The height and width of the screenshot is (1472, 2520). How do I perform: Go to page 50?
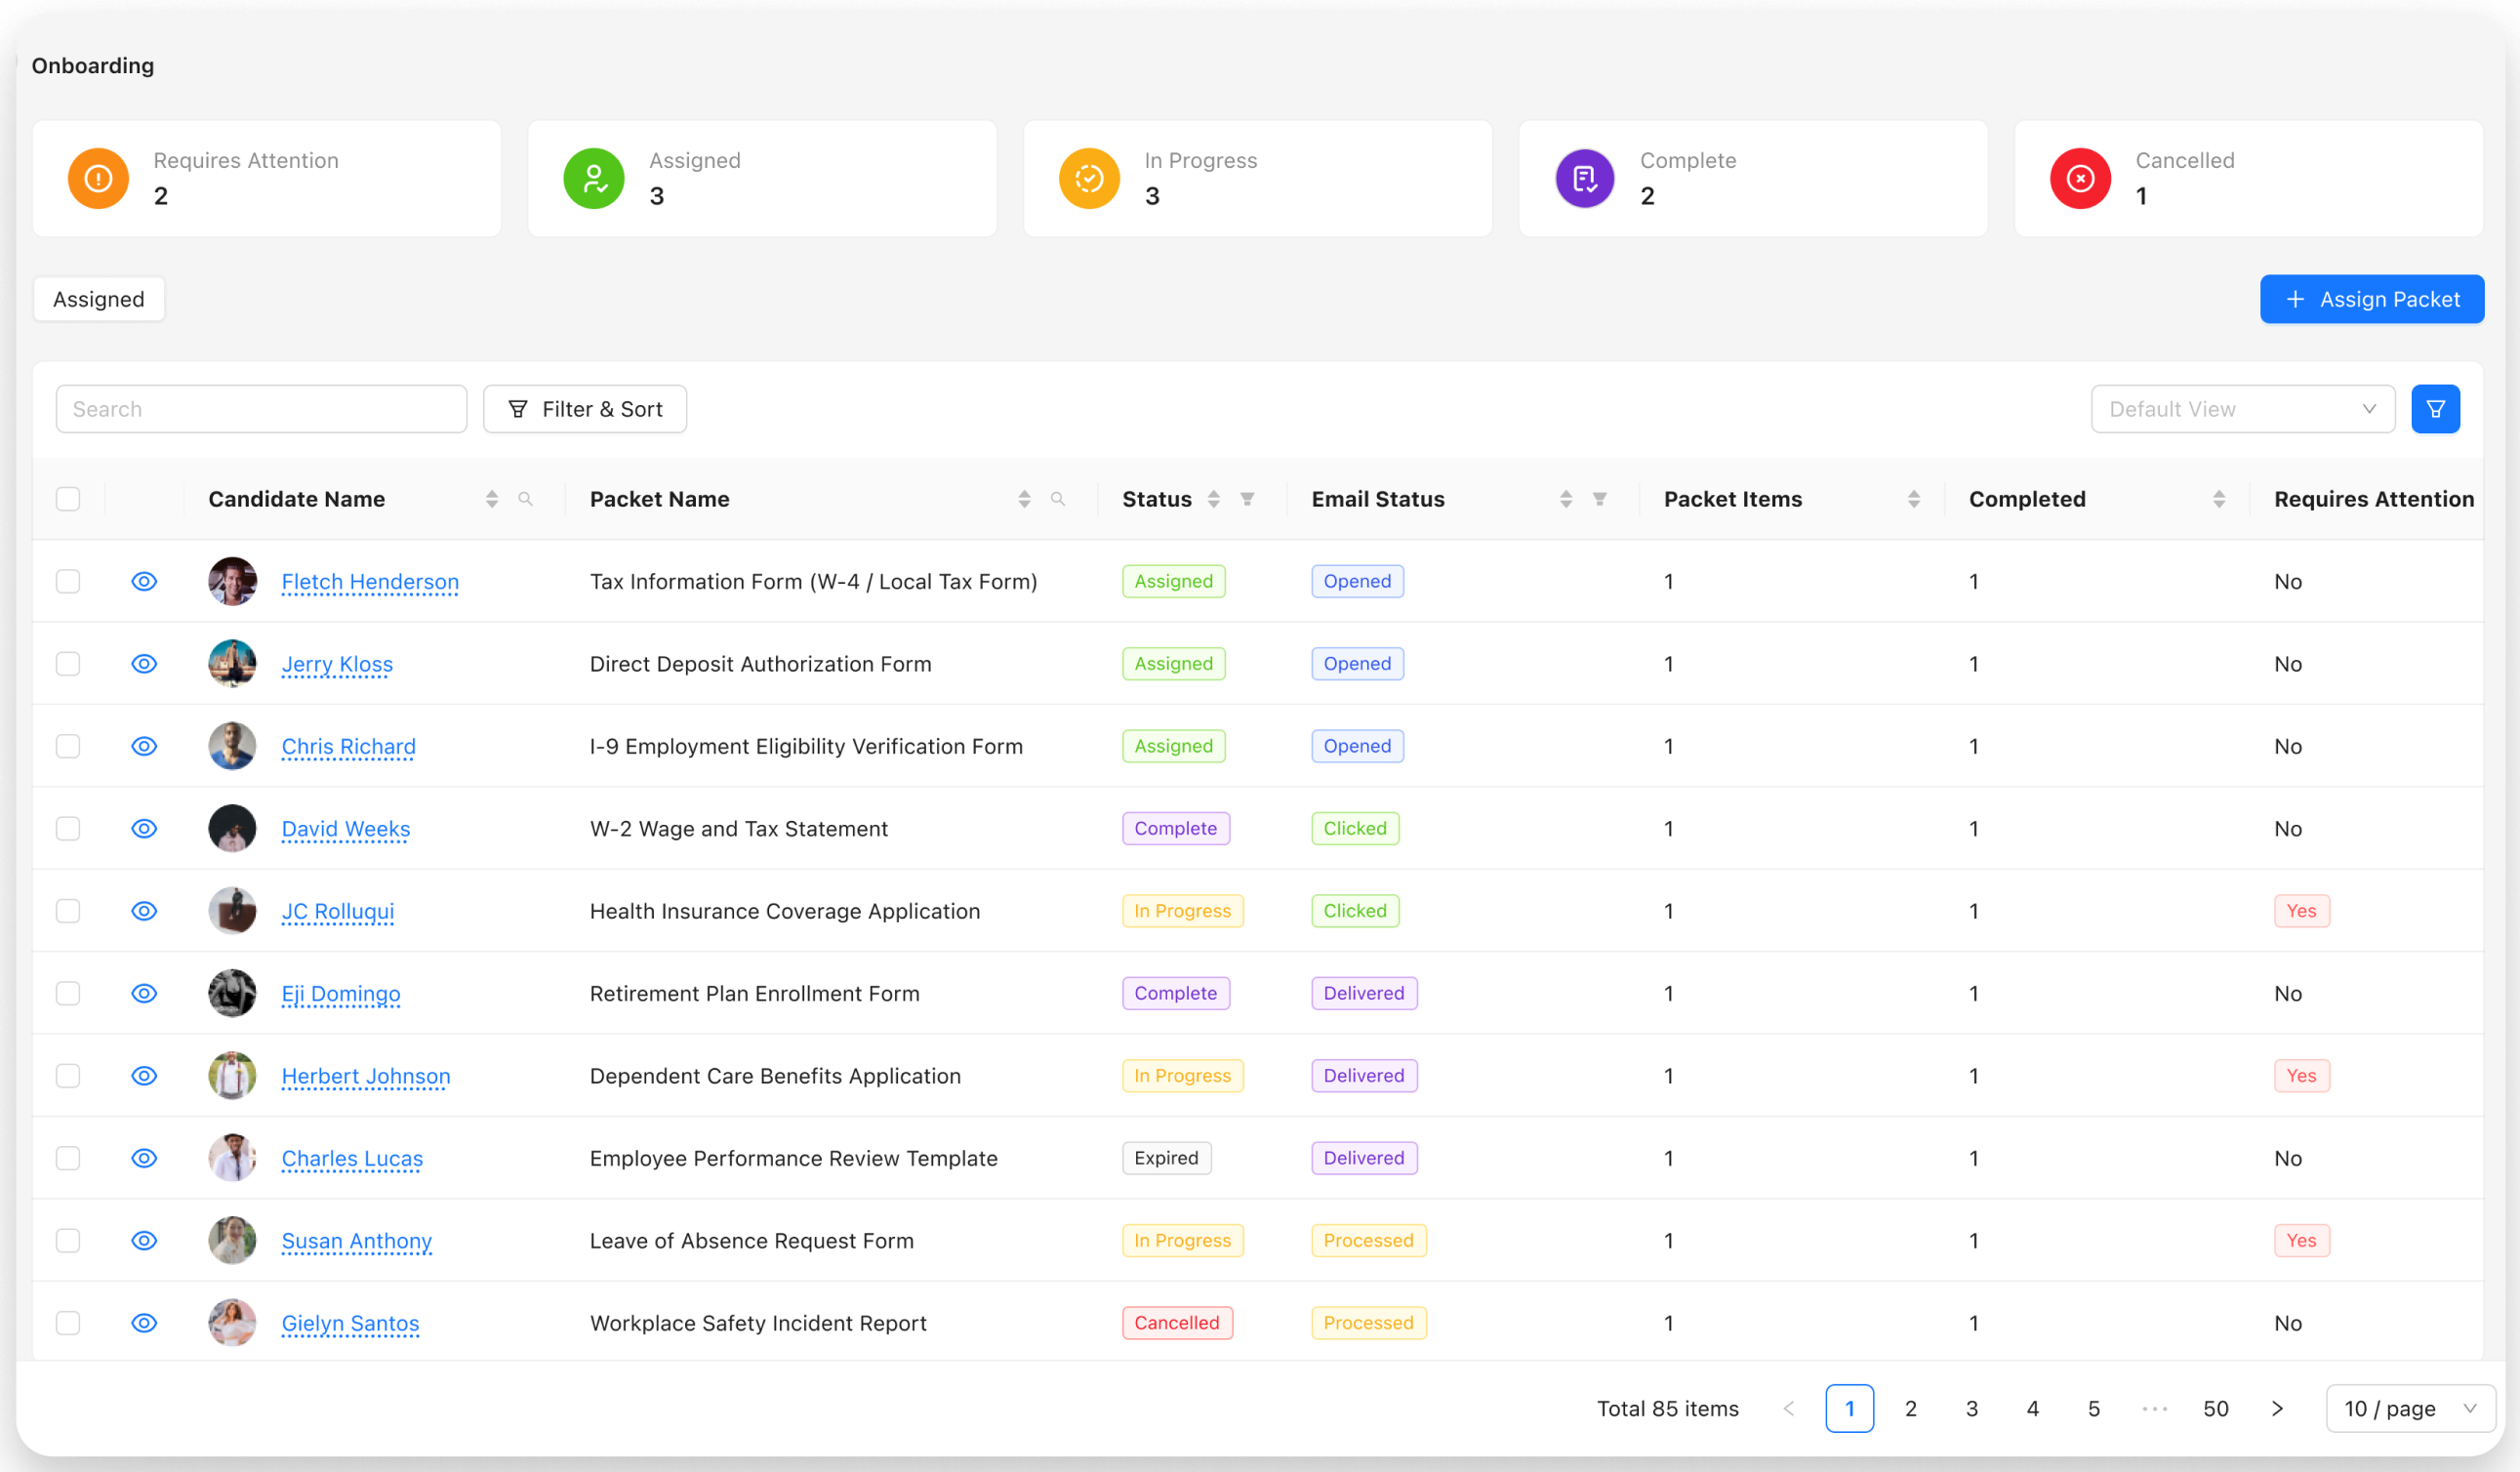click(2216, 1409)
